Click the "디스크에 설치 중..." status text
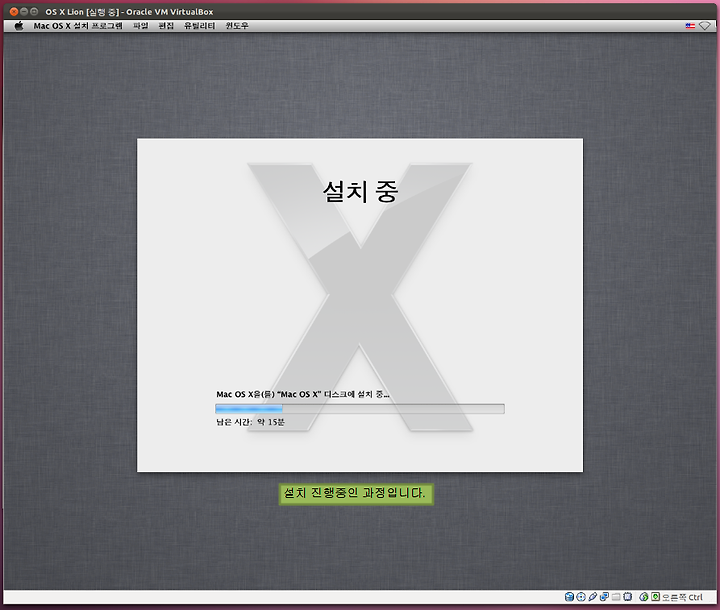720x610 pixels. coord(357,394)
